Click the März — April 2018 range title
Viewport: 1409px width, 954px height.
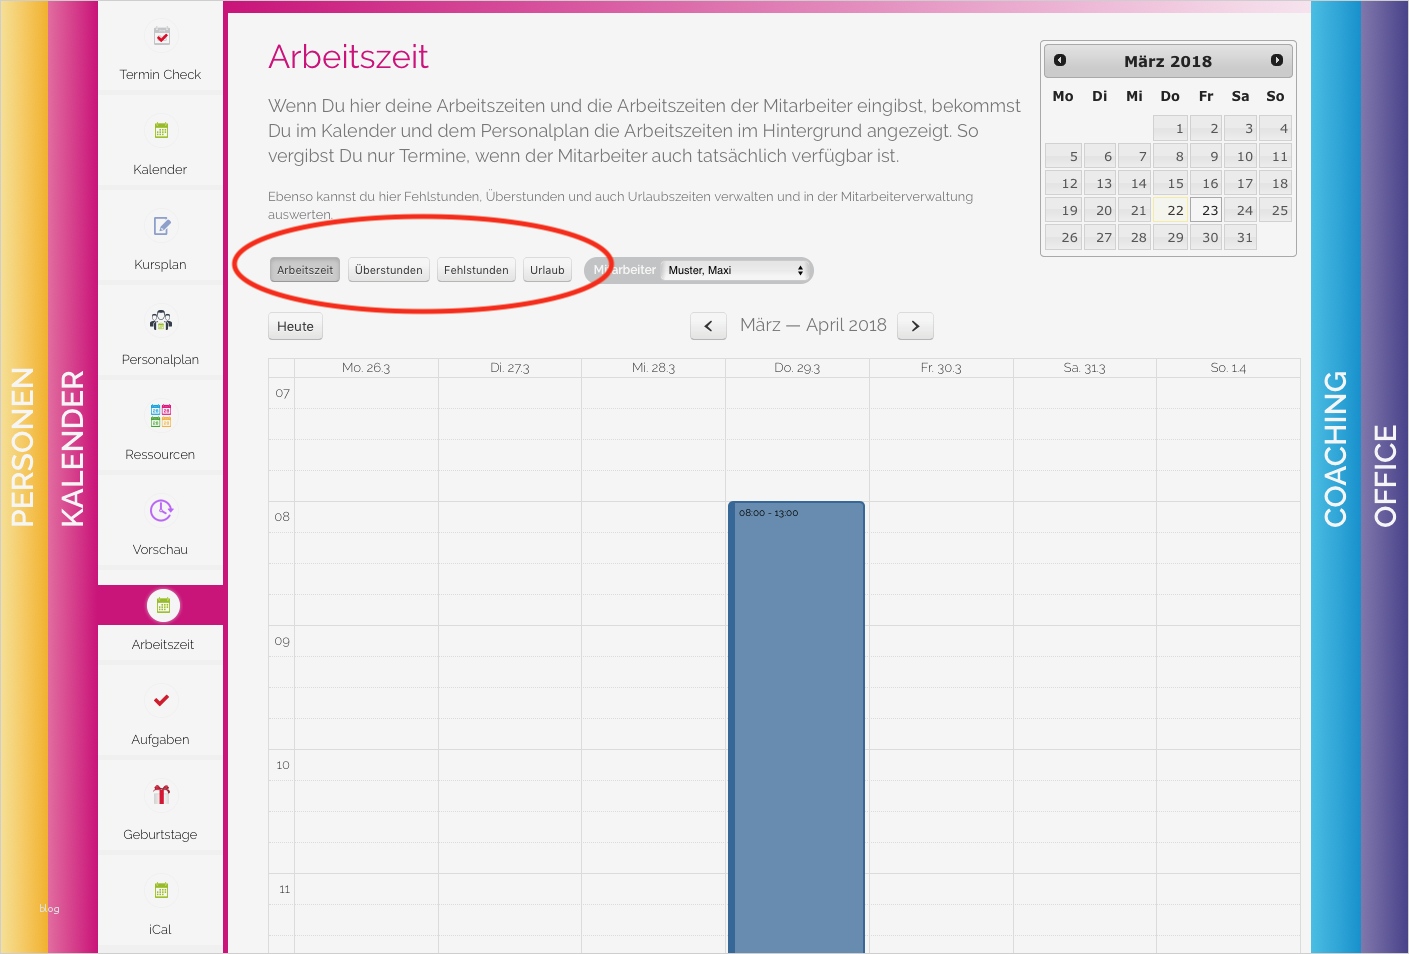[813, 325]
